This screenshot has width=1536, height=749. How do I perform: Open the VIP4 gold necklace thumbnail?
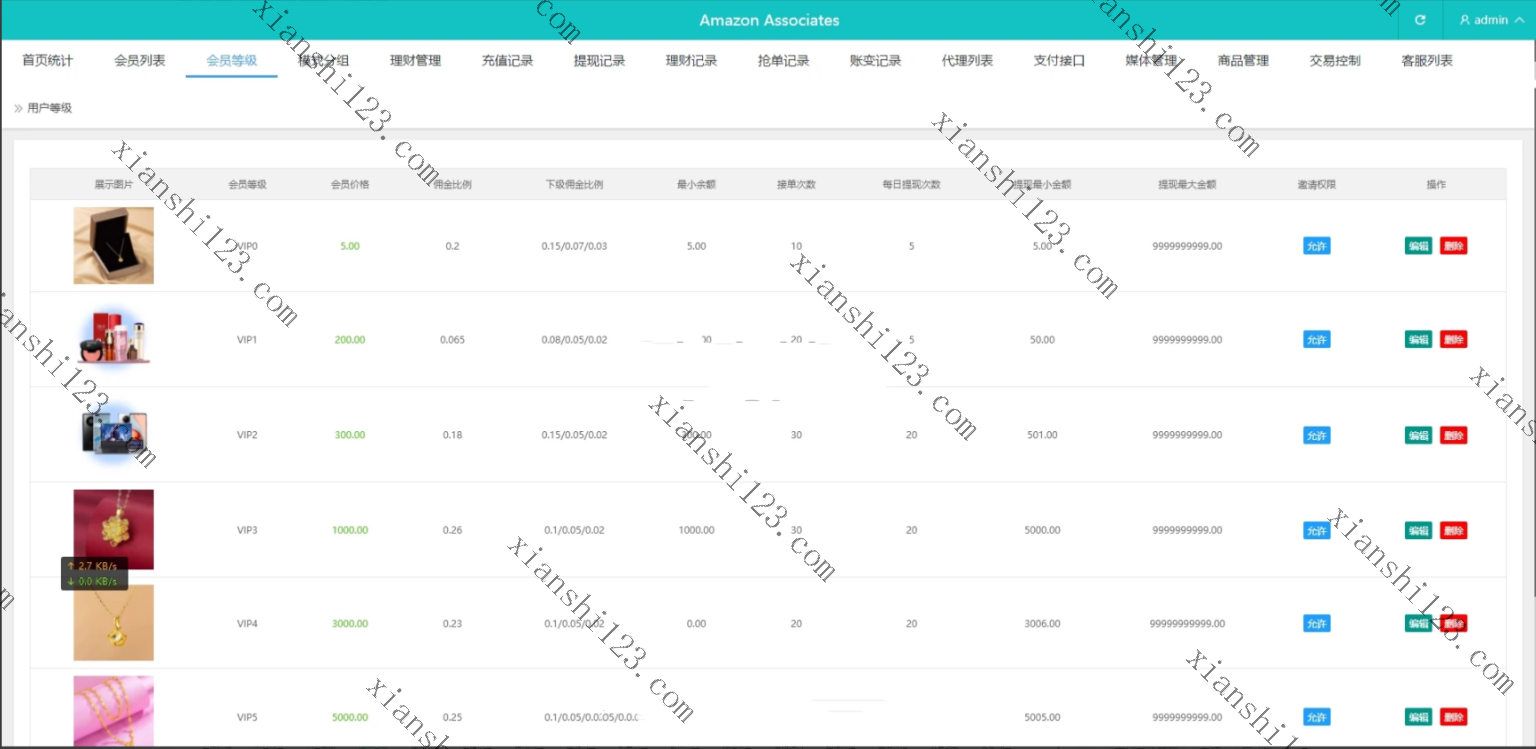point(114,622)
